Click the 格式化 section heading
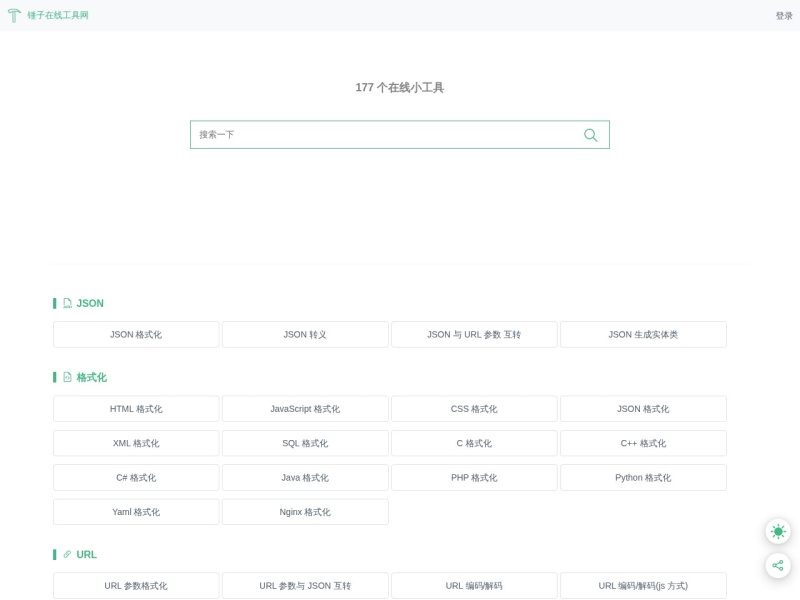The image size is (800, 600). [x=91, y=377]
